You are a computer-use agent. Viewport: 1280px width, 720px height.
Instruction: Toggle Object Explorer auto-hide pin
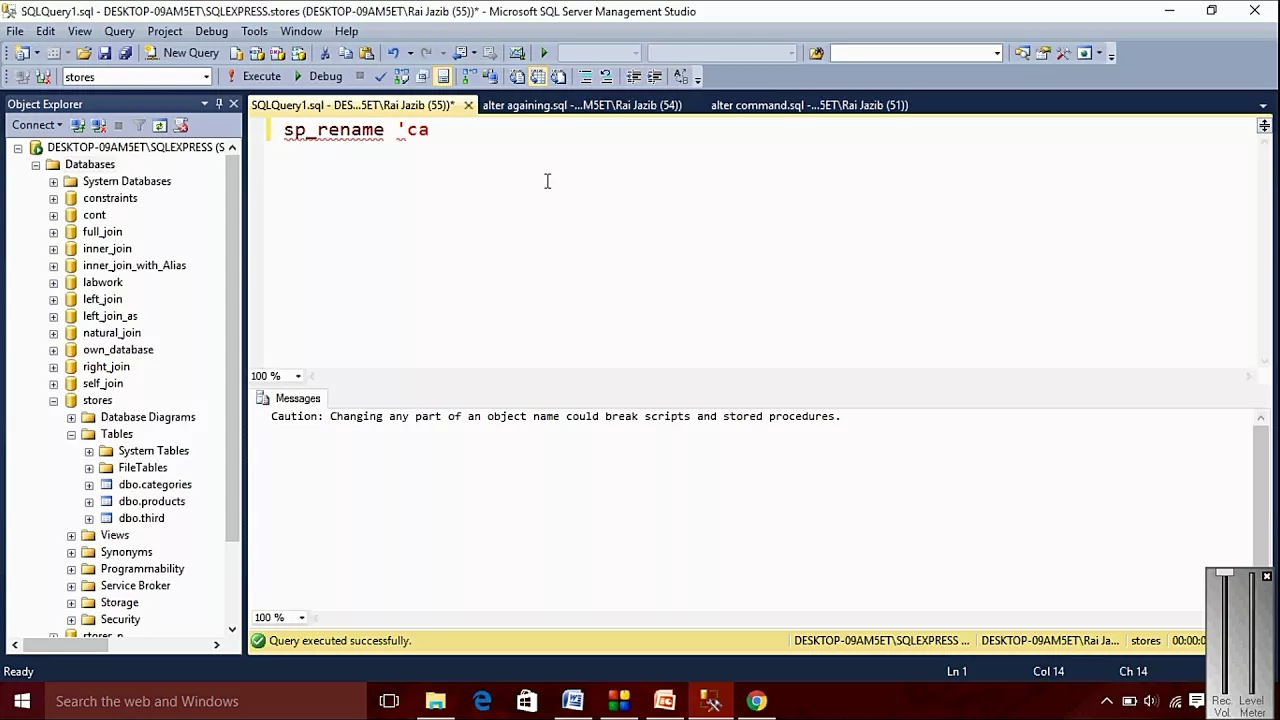[x=219, y=104]
